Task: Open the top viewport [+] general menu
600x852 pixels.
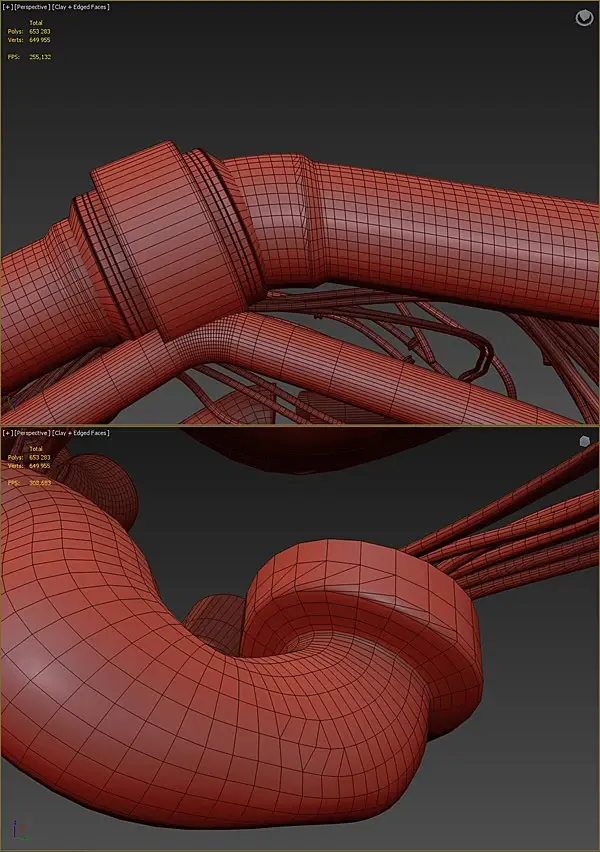Action: 7,7
